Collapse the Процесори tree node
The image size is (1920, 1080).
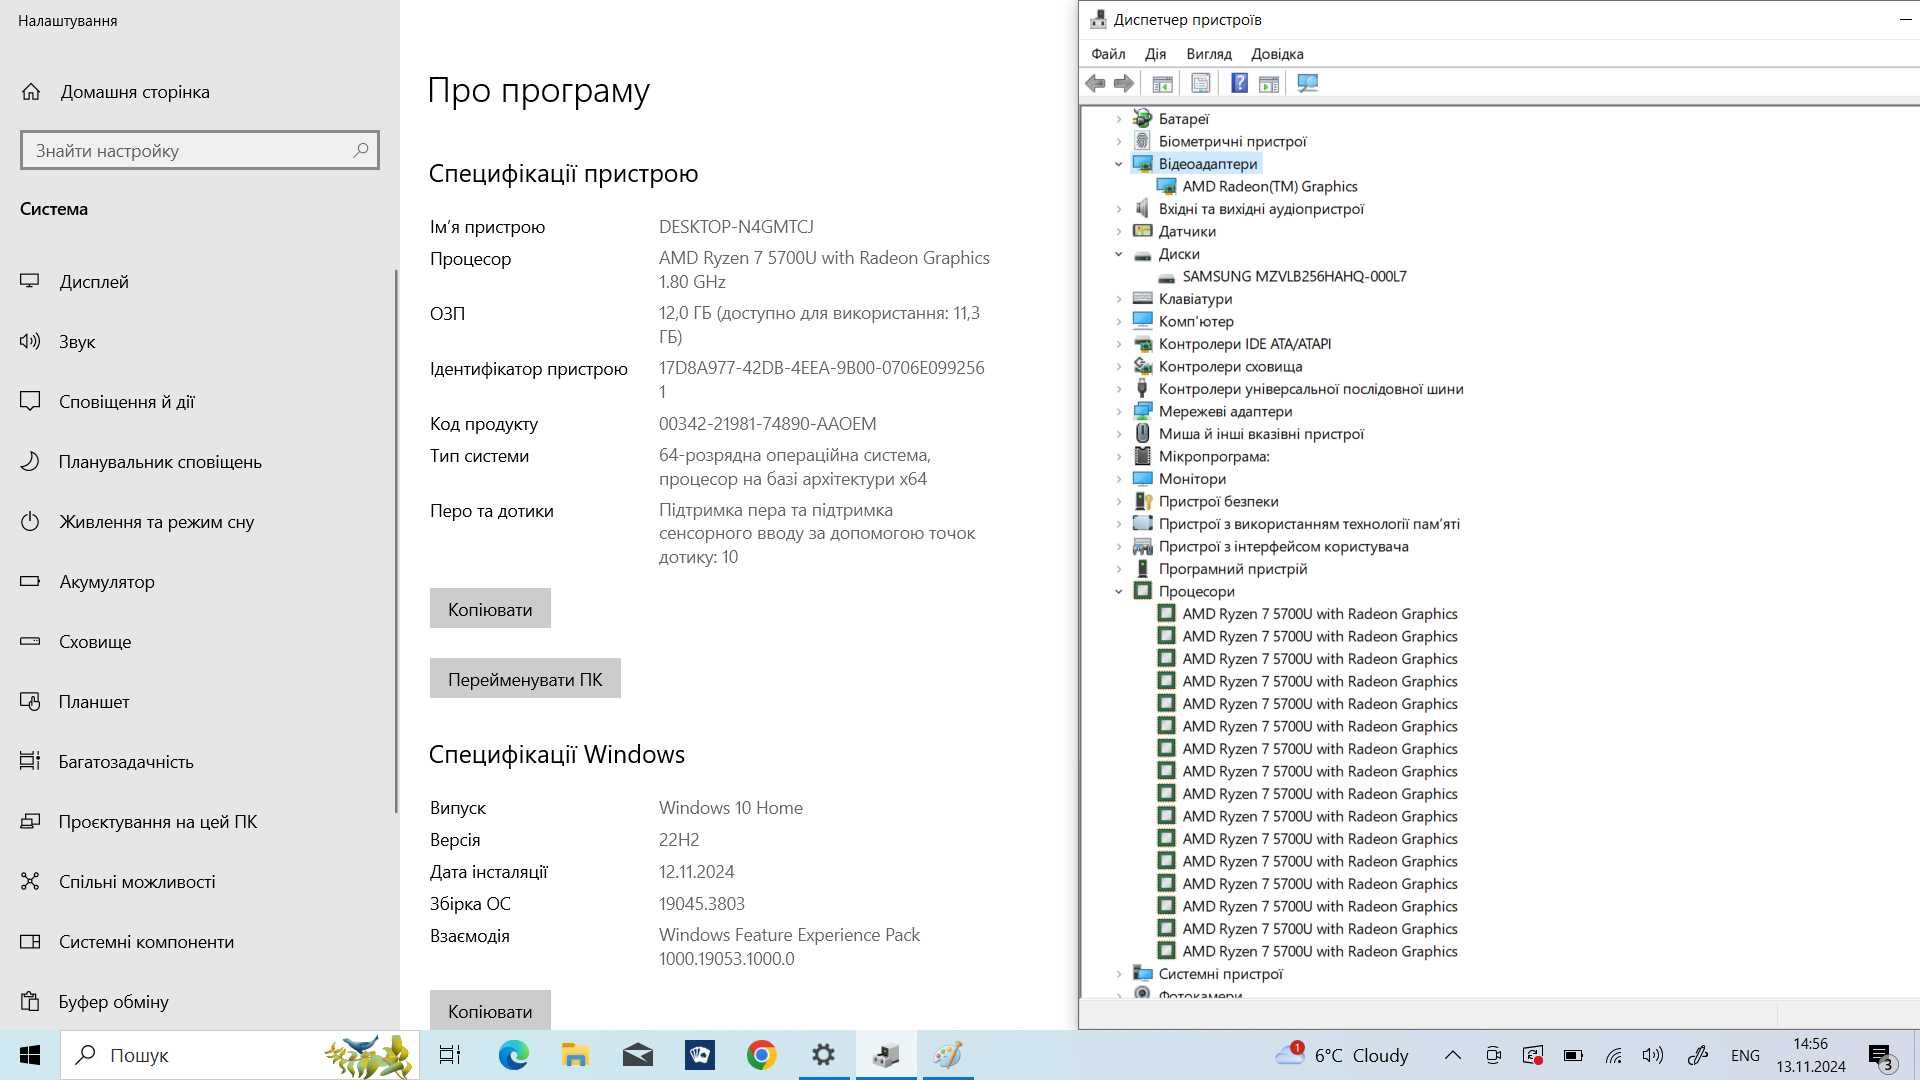pos(1119,592)
